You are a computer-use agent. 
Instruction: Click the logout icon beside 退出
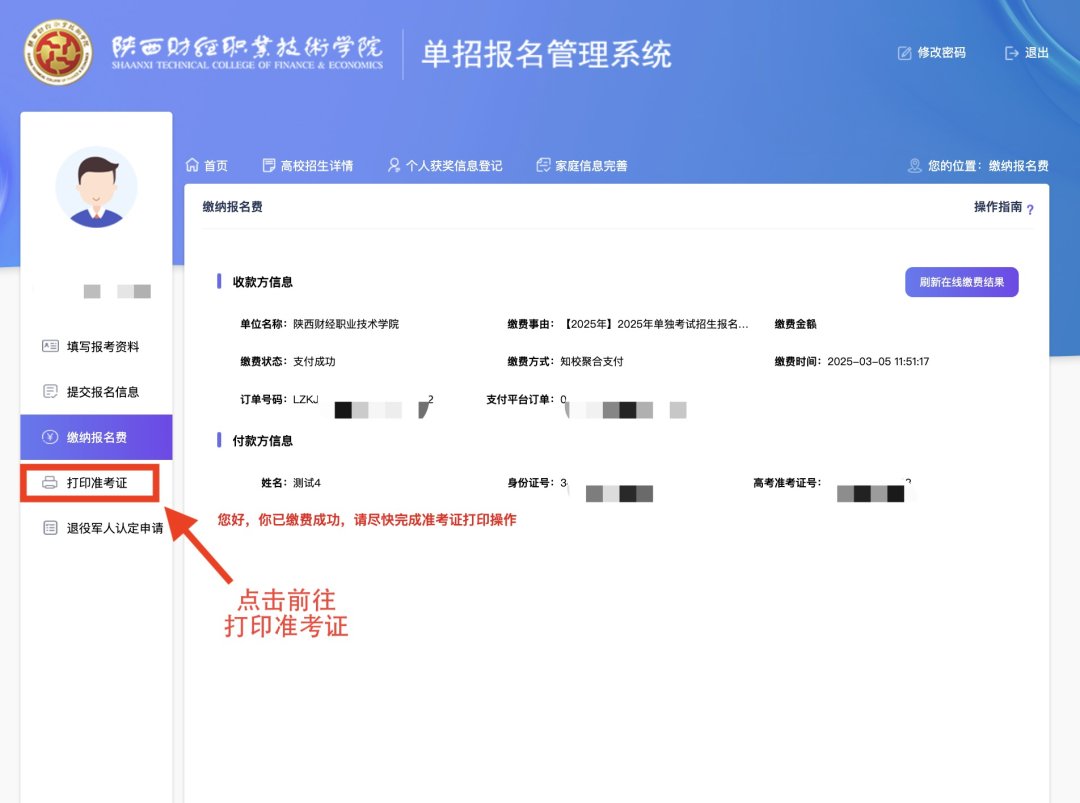1011,53
